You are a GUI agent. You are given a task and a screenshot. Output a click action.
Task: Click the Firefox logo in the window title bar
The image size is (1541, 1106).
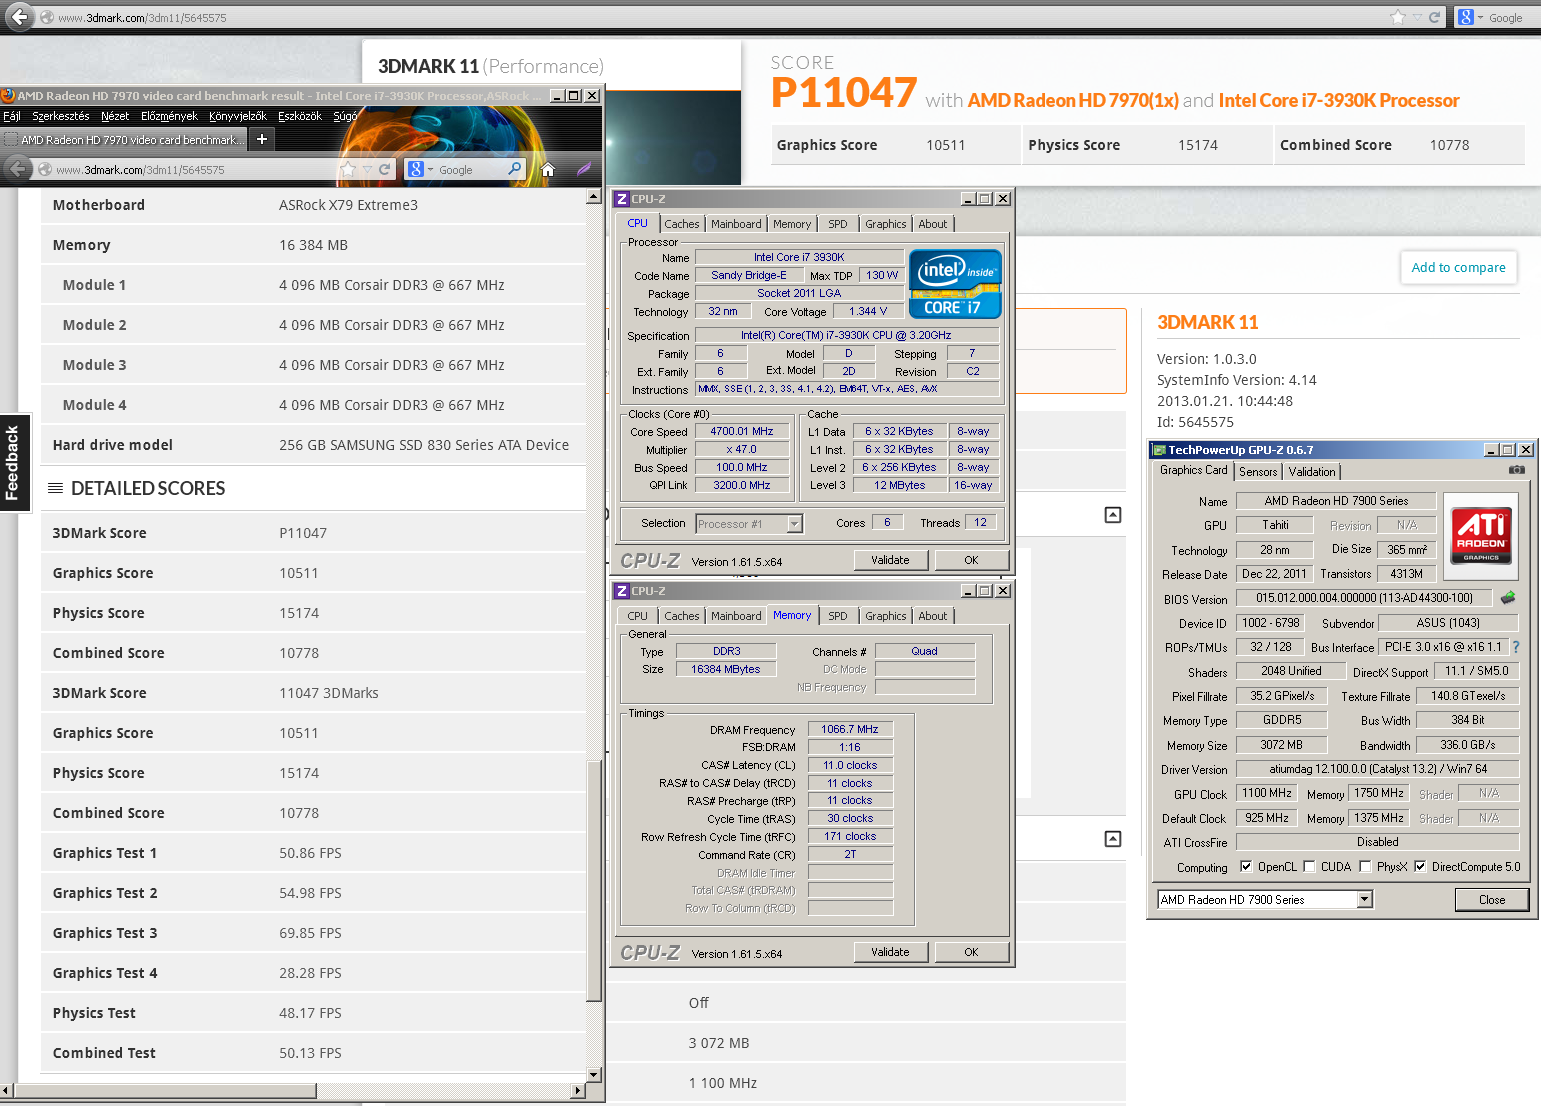click(8, 96)
